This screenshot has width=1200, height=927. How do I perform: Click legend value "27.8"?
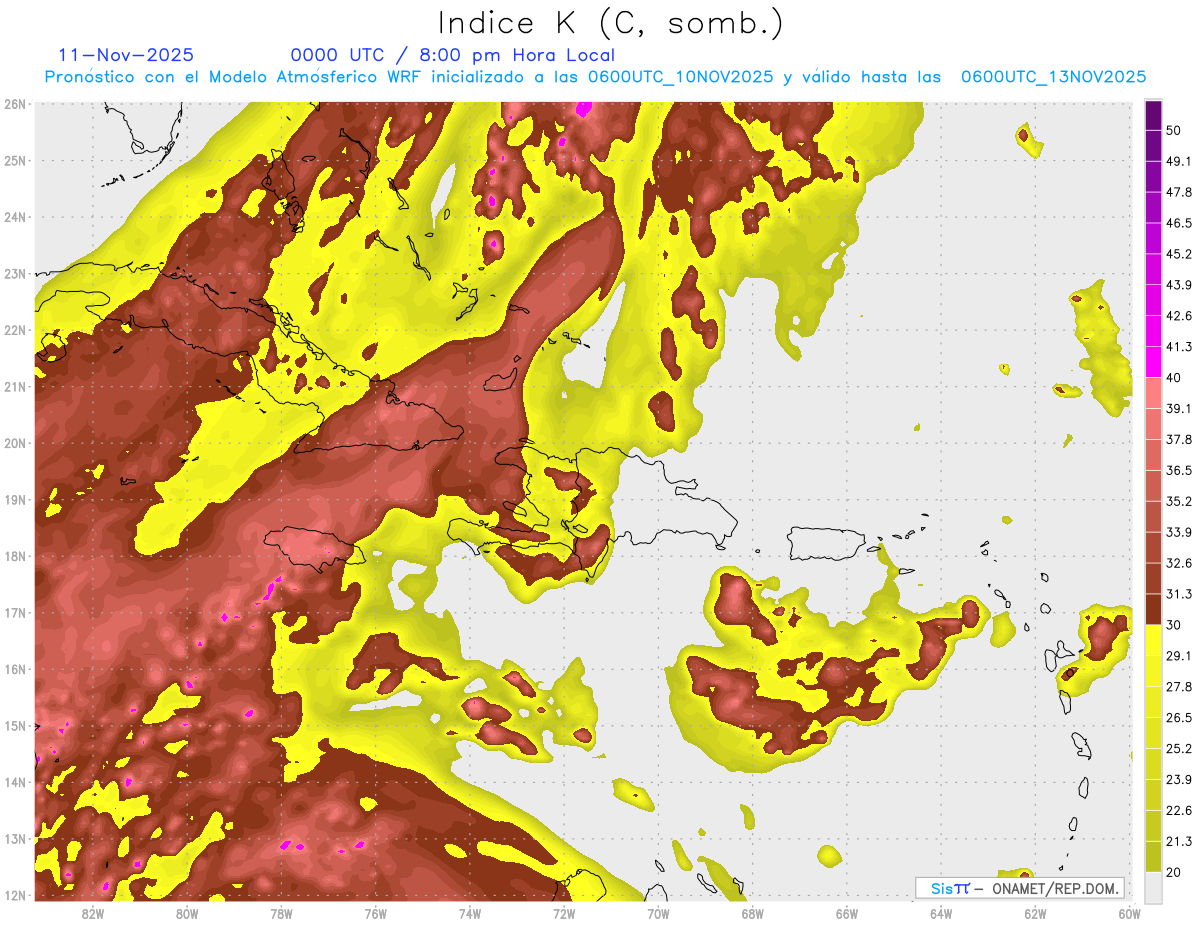(x=1179, y=687)
